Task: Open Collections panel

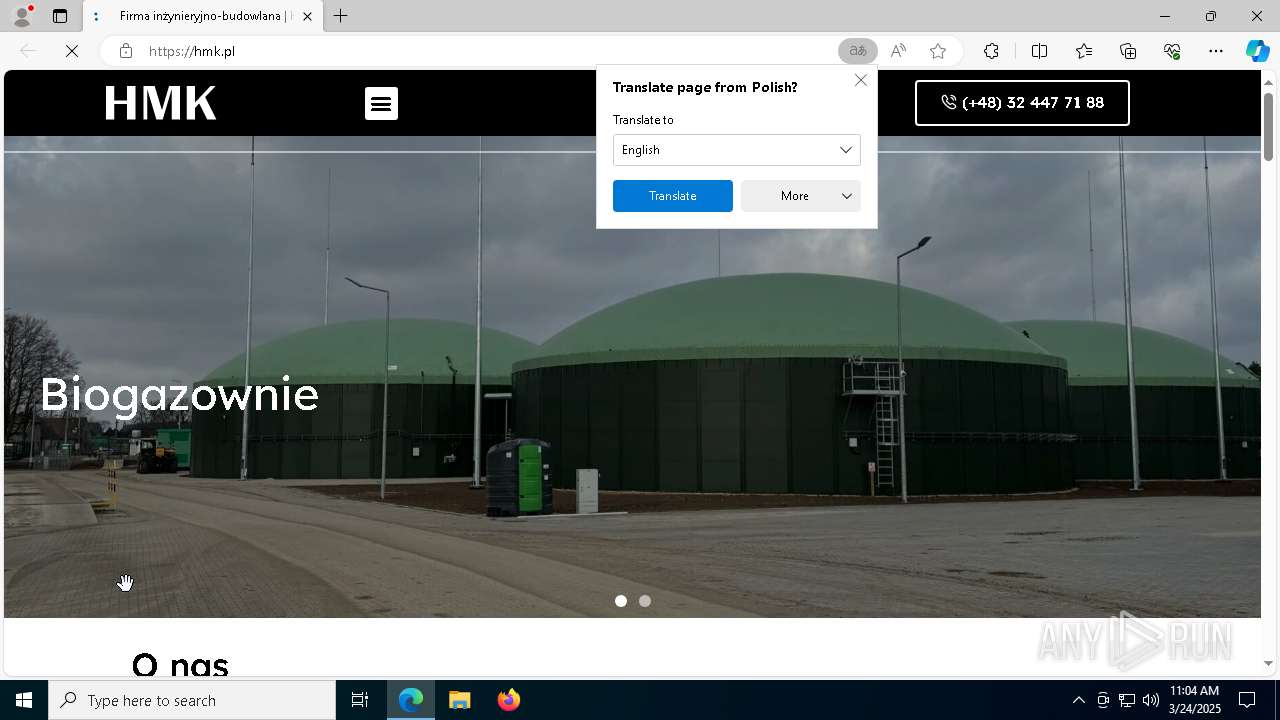Action: [x=1128, y=51]
